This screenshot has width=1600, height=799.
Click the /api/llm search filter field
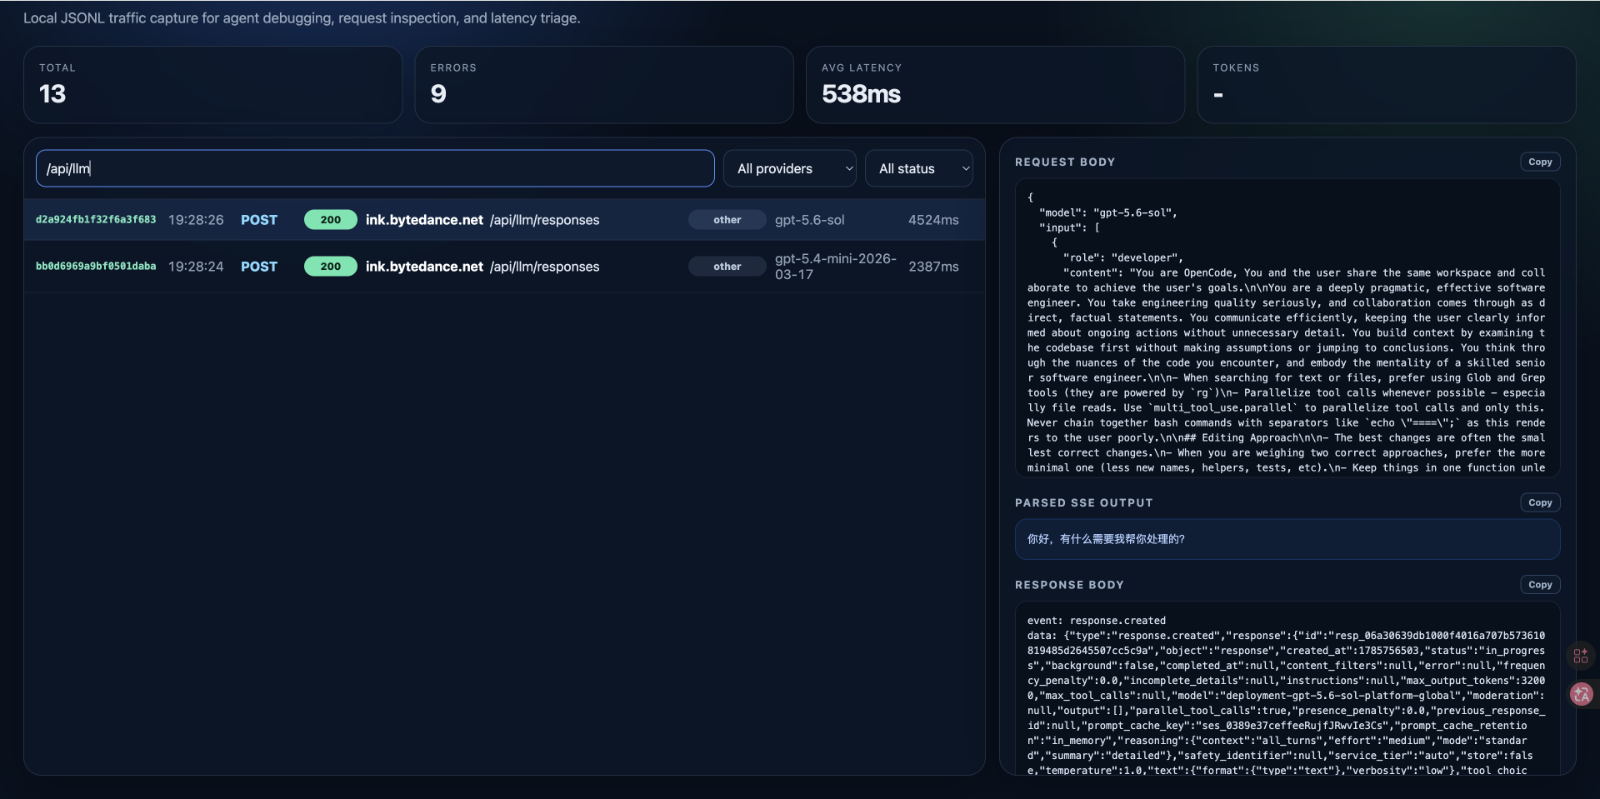pyautogui.click(x=375, y=169)
